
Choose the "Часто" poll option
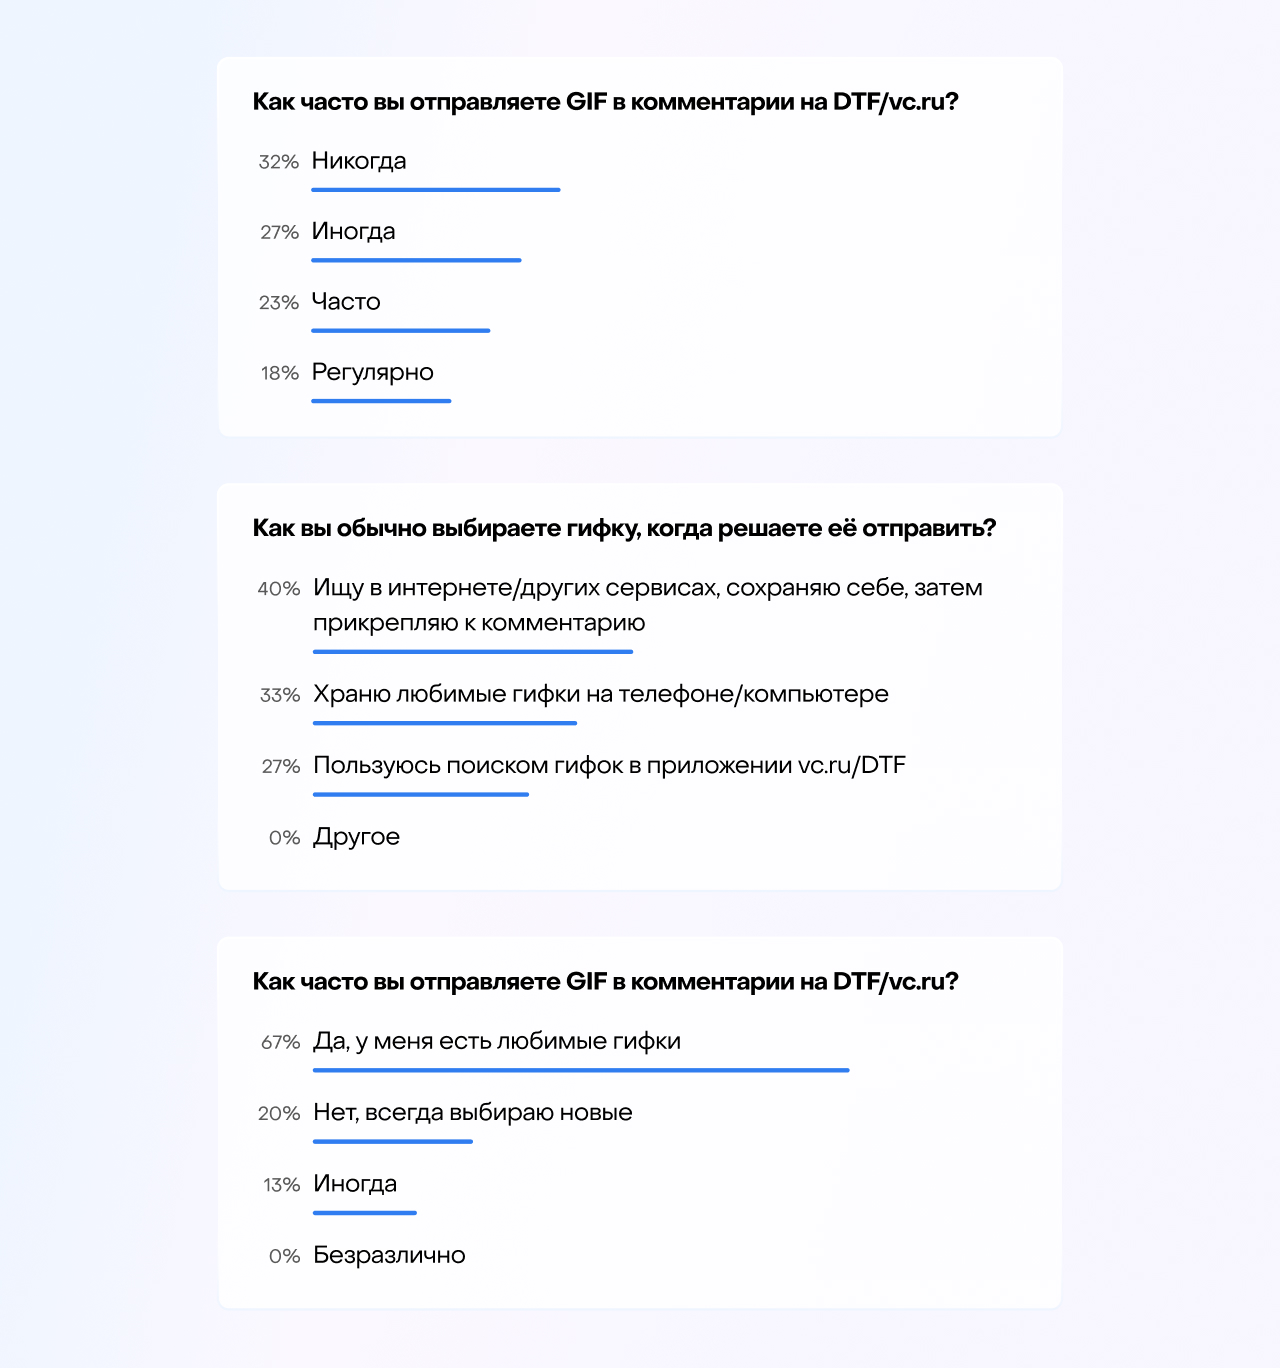[x=346, y=302]
